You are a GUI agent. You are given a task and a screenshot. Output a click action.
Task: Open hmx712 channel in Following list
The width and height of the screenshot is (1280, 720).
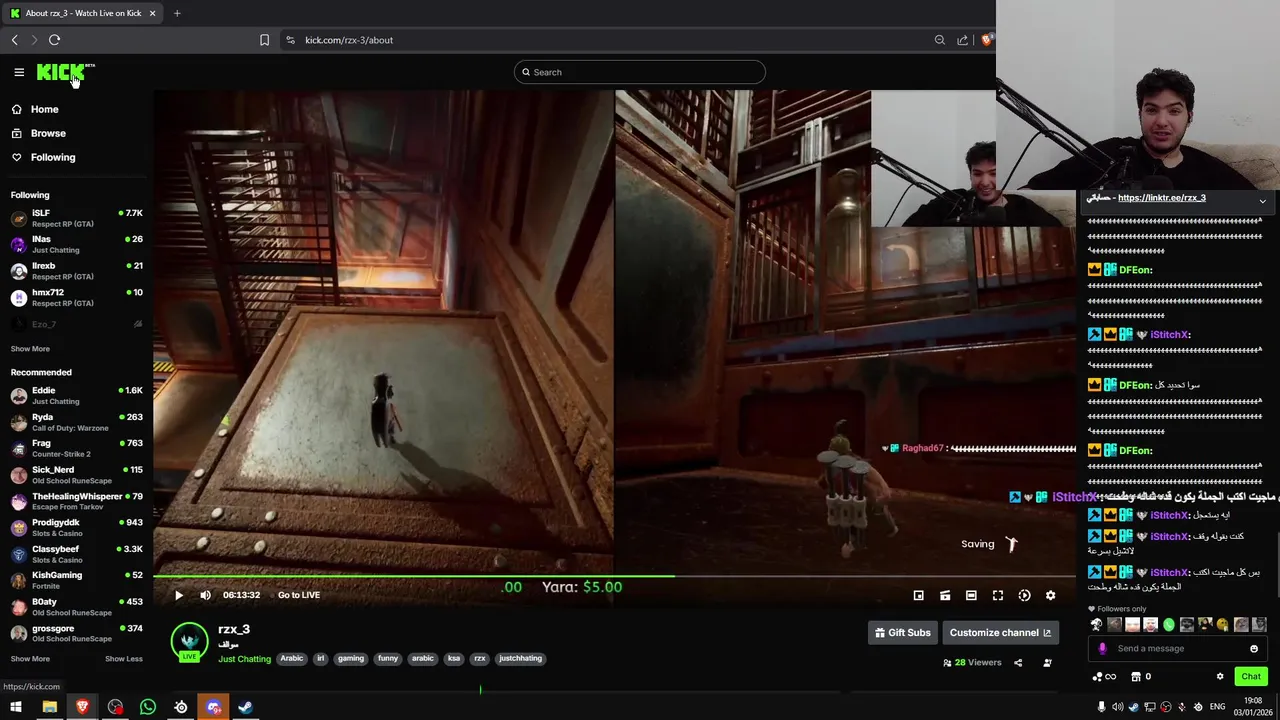click(76, 297)
